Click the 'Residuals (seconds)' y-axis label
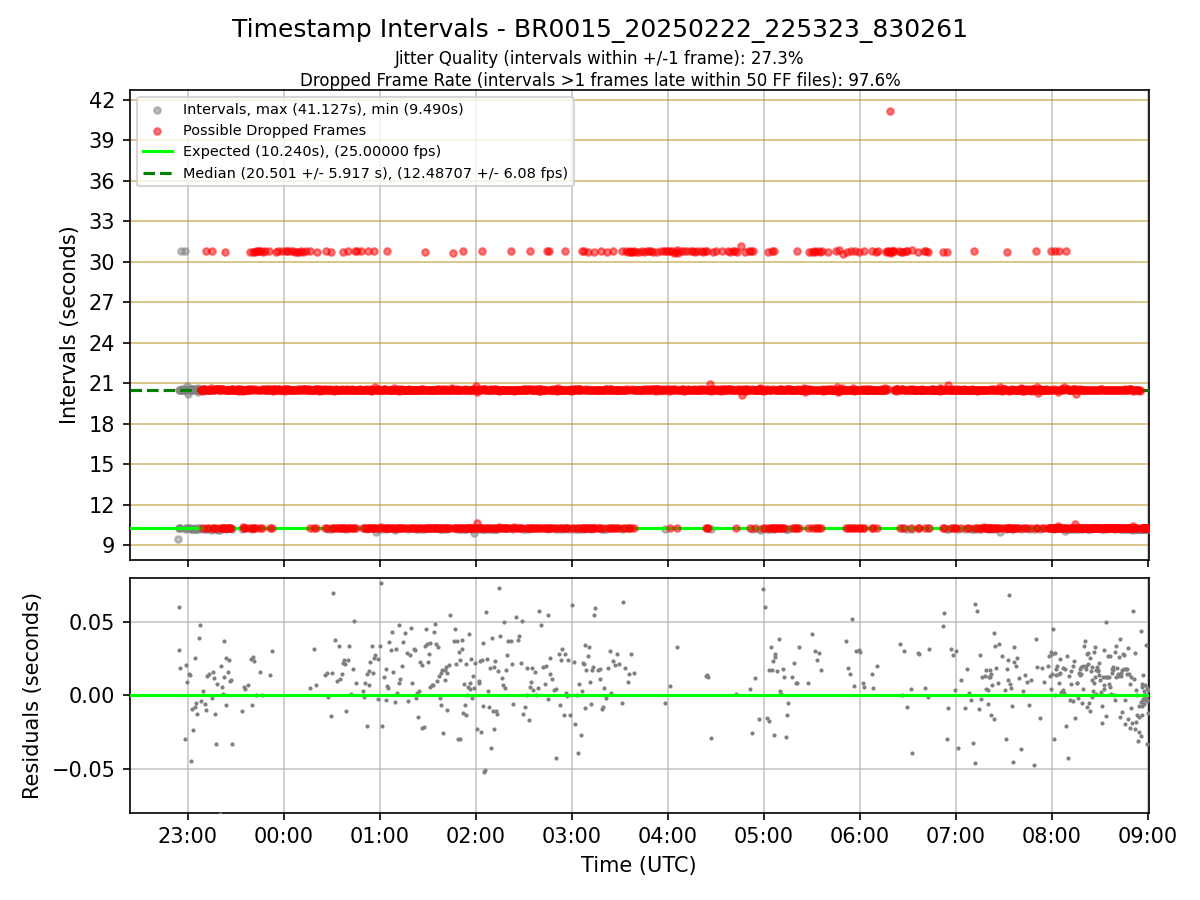Screen dimensions: 1200x900 (x=31, y=696)
